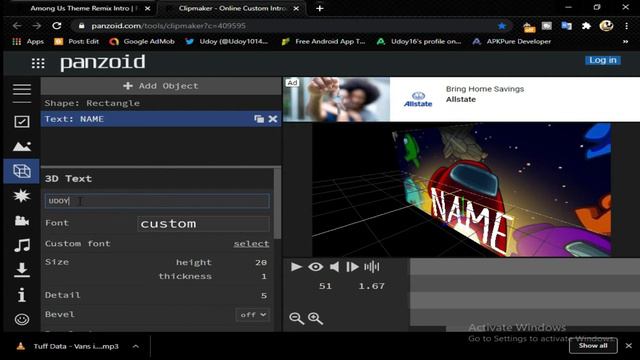Select the 3D cube objects sidebar icon

(22, 171)
